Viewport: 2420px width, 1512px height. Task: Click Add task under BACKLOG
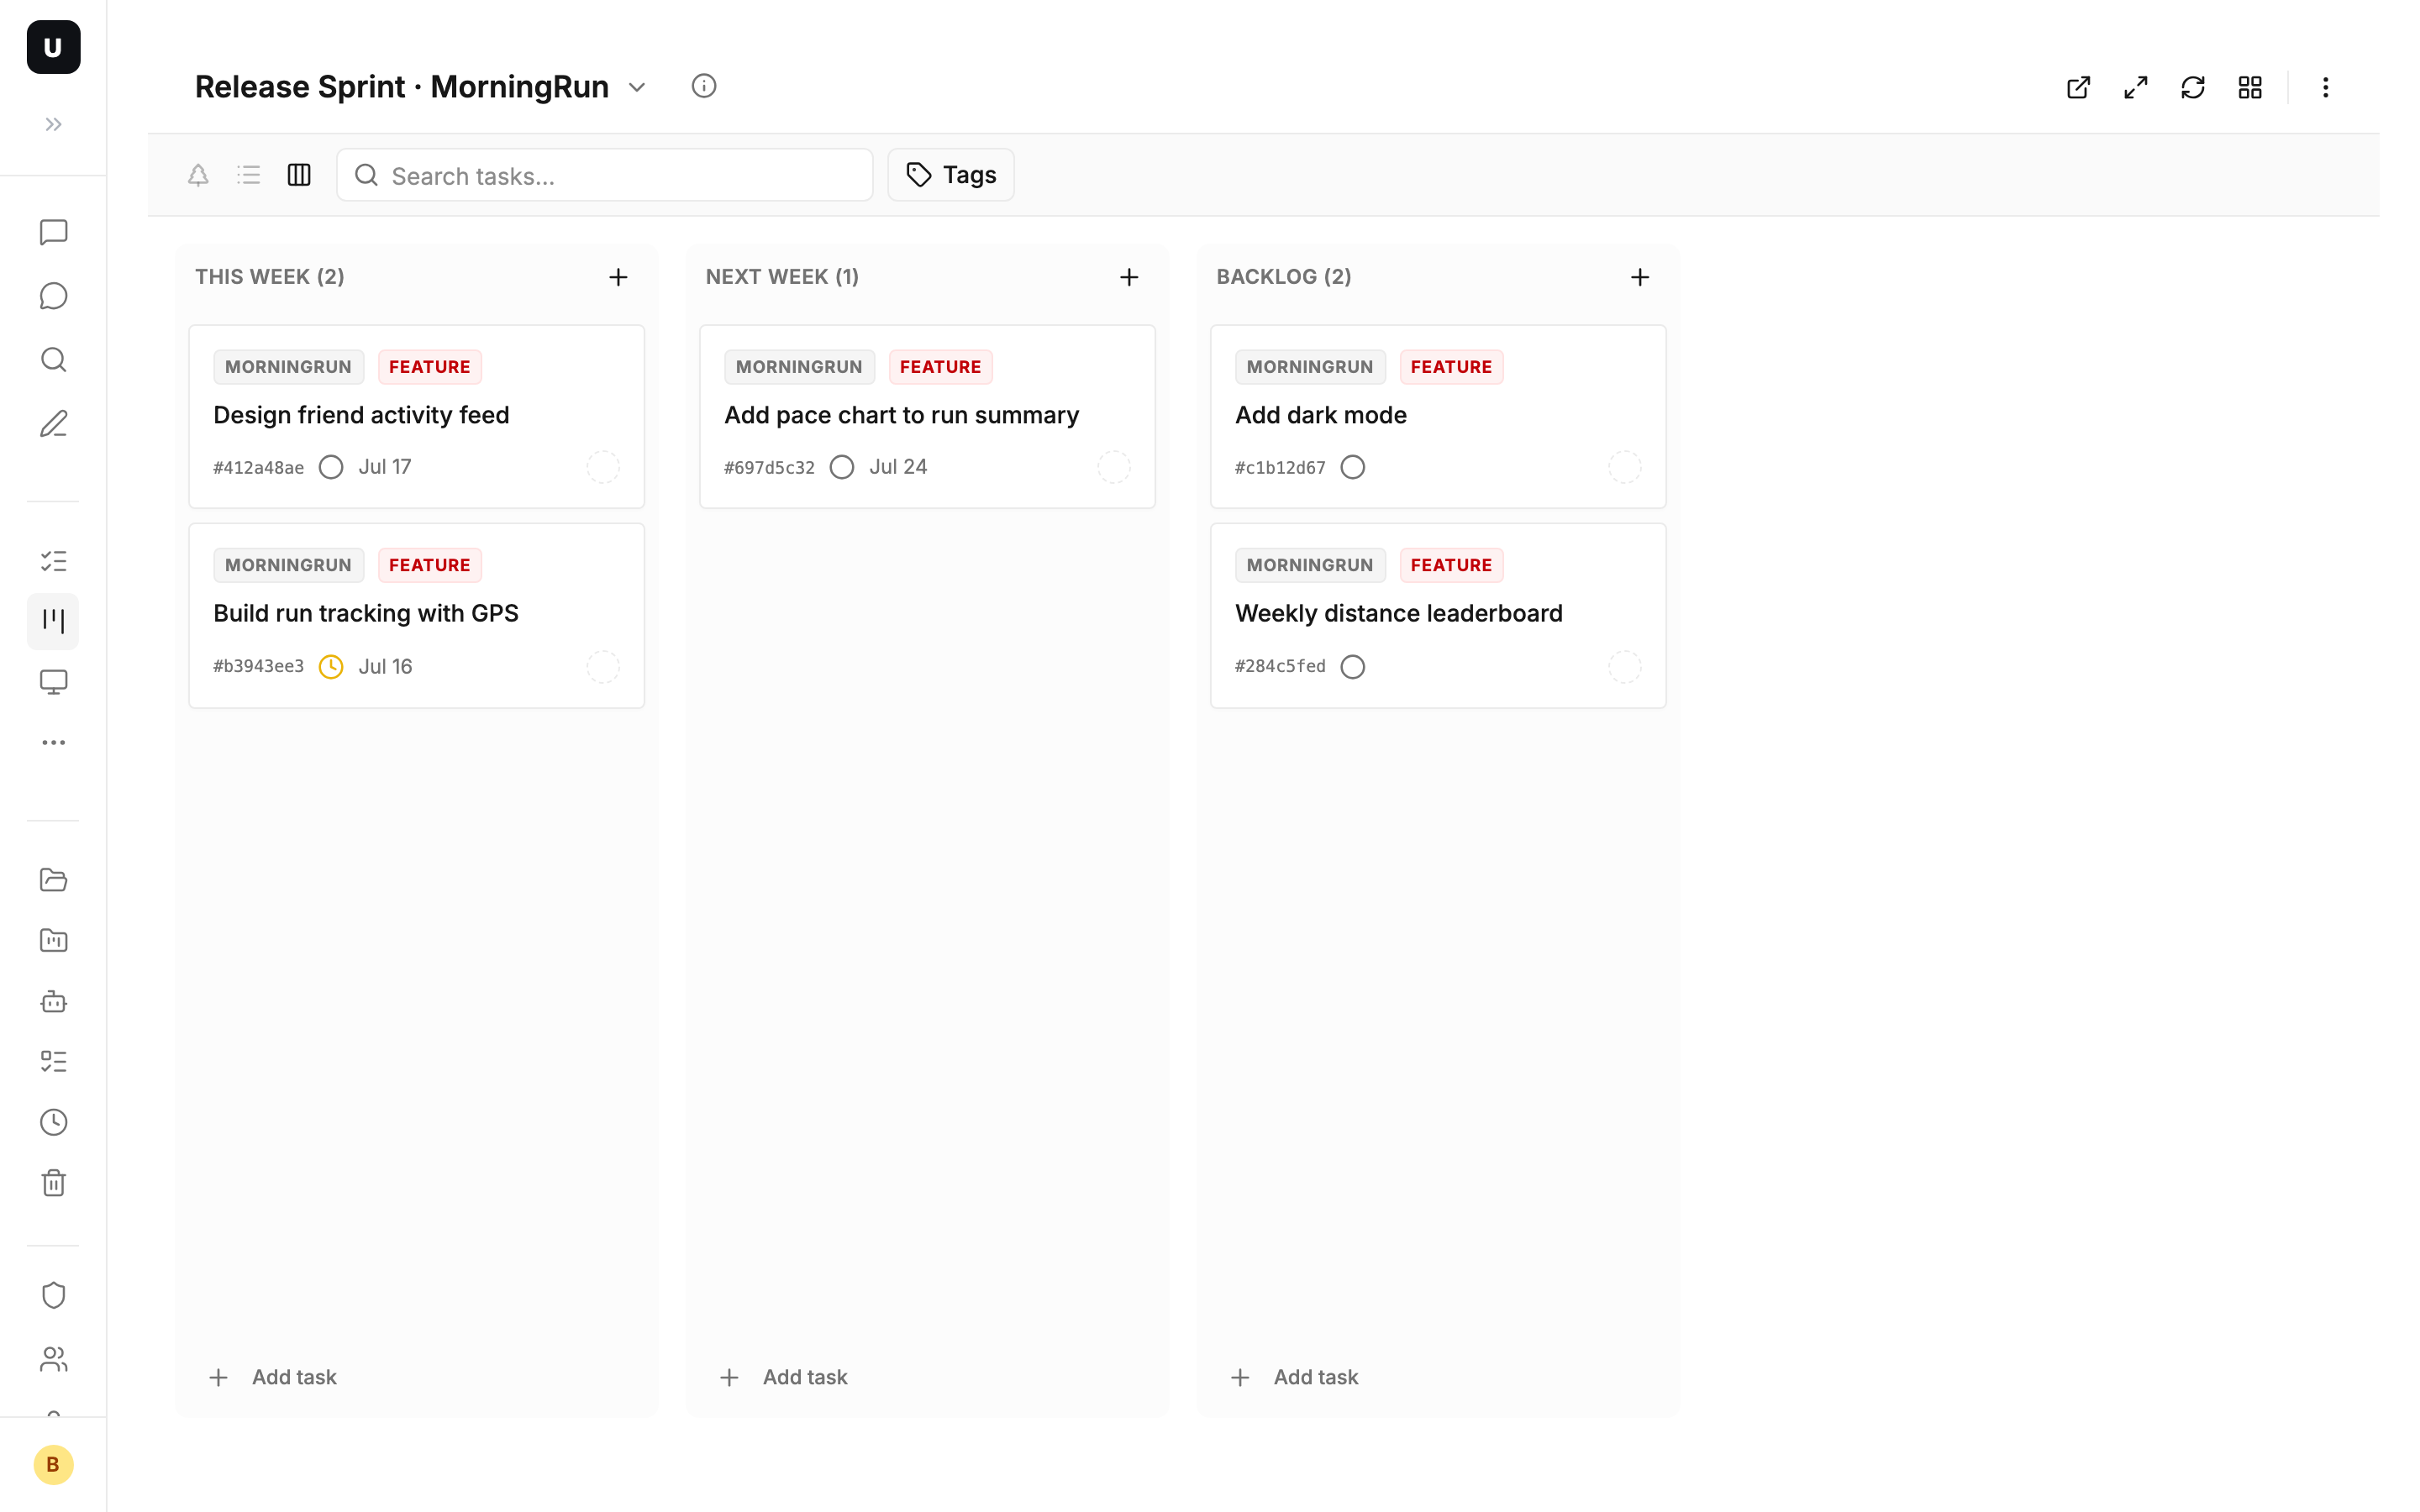[1295, 1377]
